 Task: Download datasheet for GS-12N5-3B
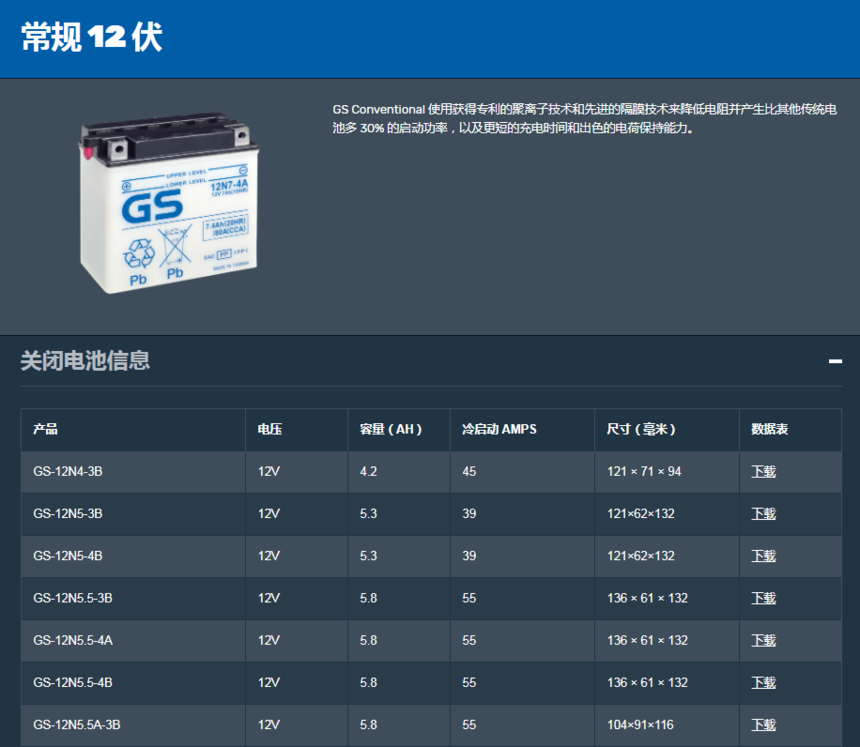(763, 513)
